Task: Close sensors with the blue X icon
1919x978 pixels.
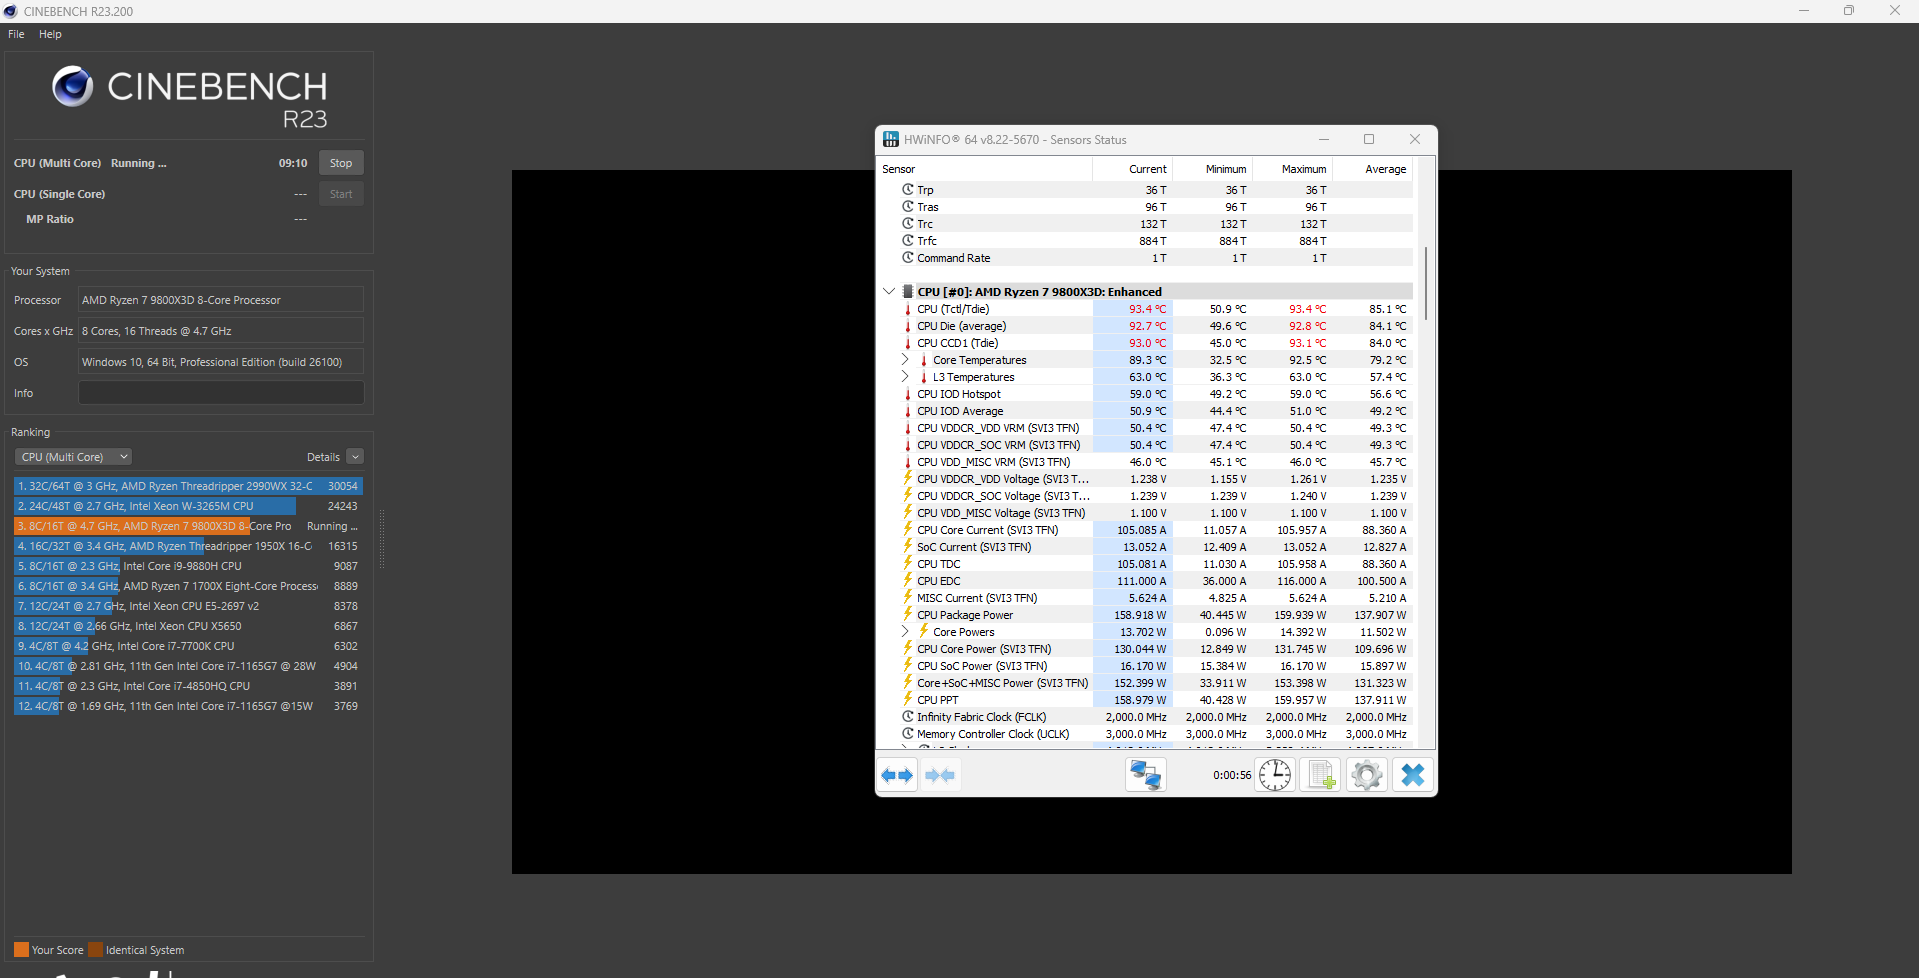Action: [x=1412, y=775]
